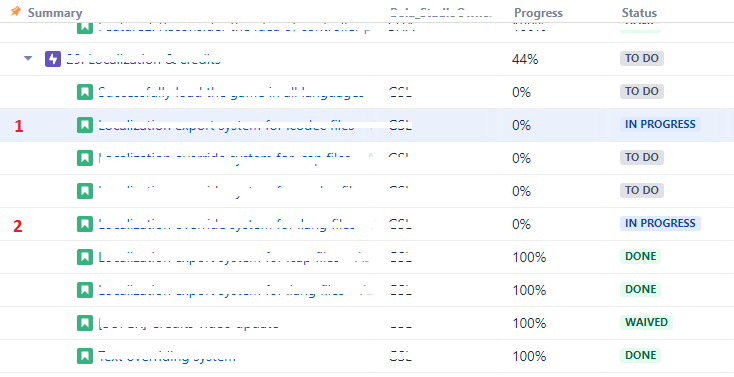734x377 pixels.
Task: Open IN PROGRESS status on row marked 1
Action: point(660,124)
